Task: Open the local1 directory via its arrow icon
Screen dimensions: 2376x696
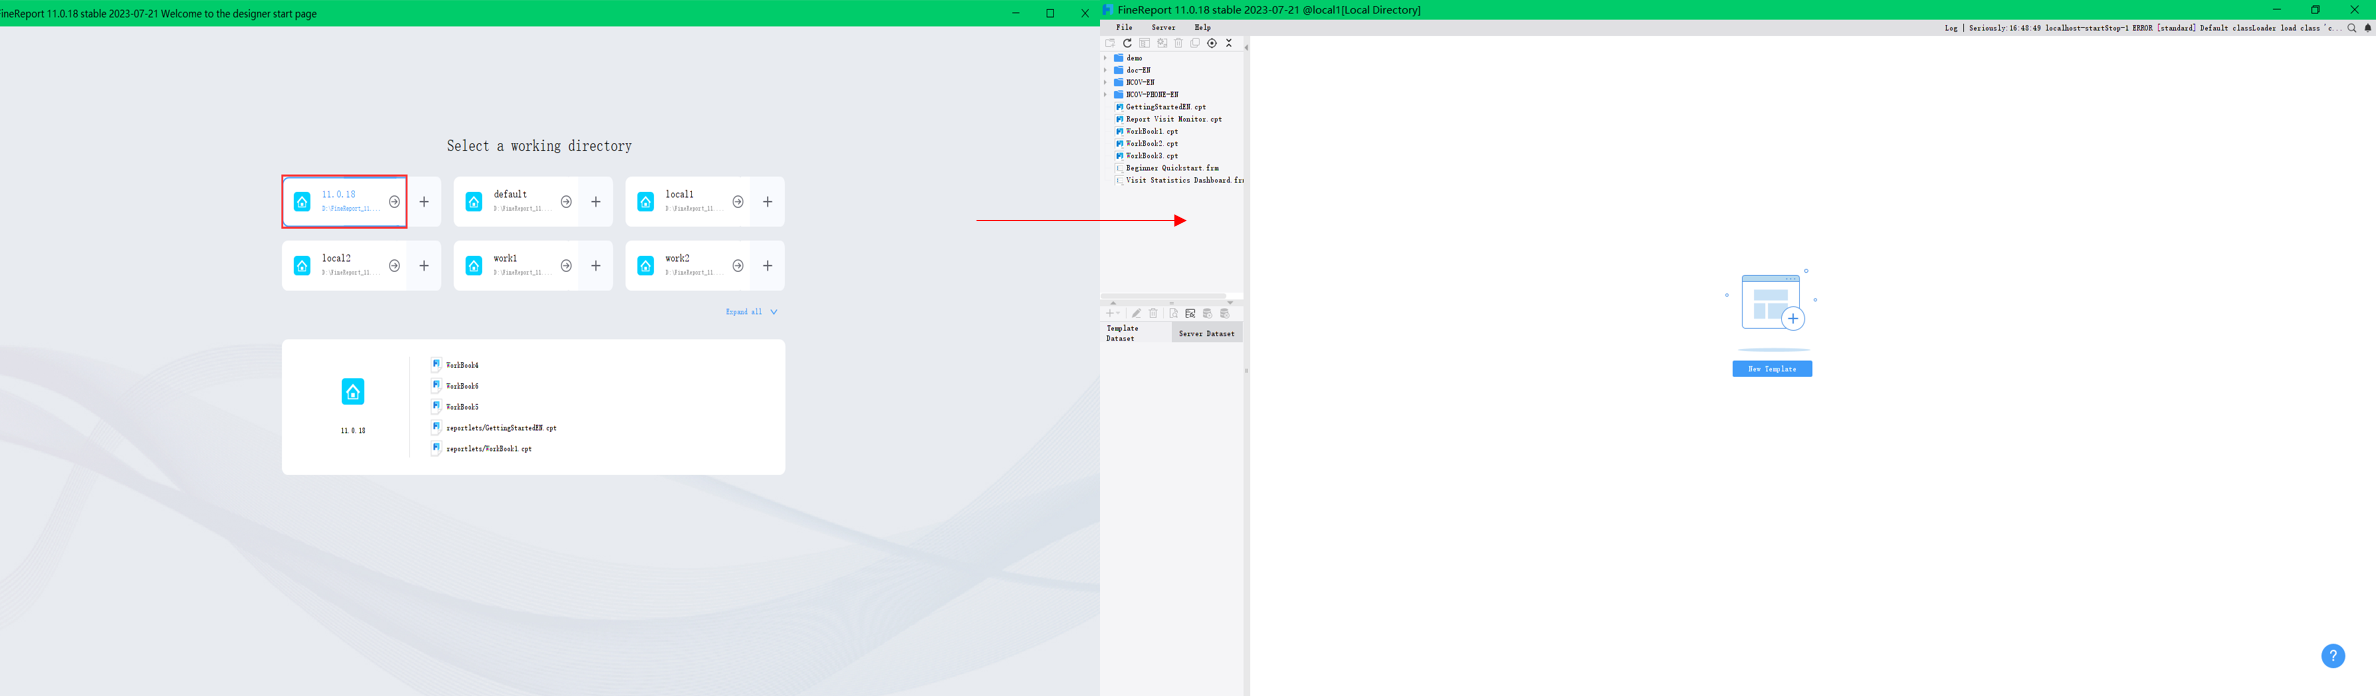Action: click(738, 202)
